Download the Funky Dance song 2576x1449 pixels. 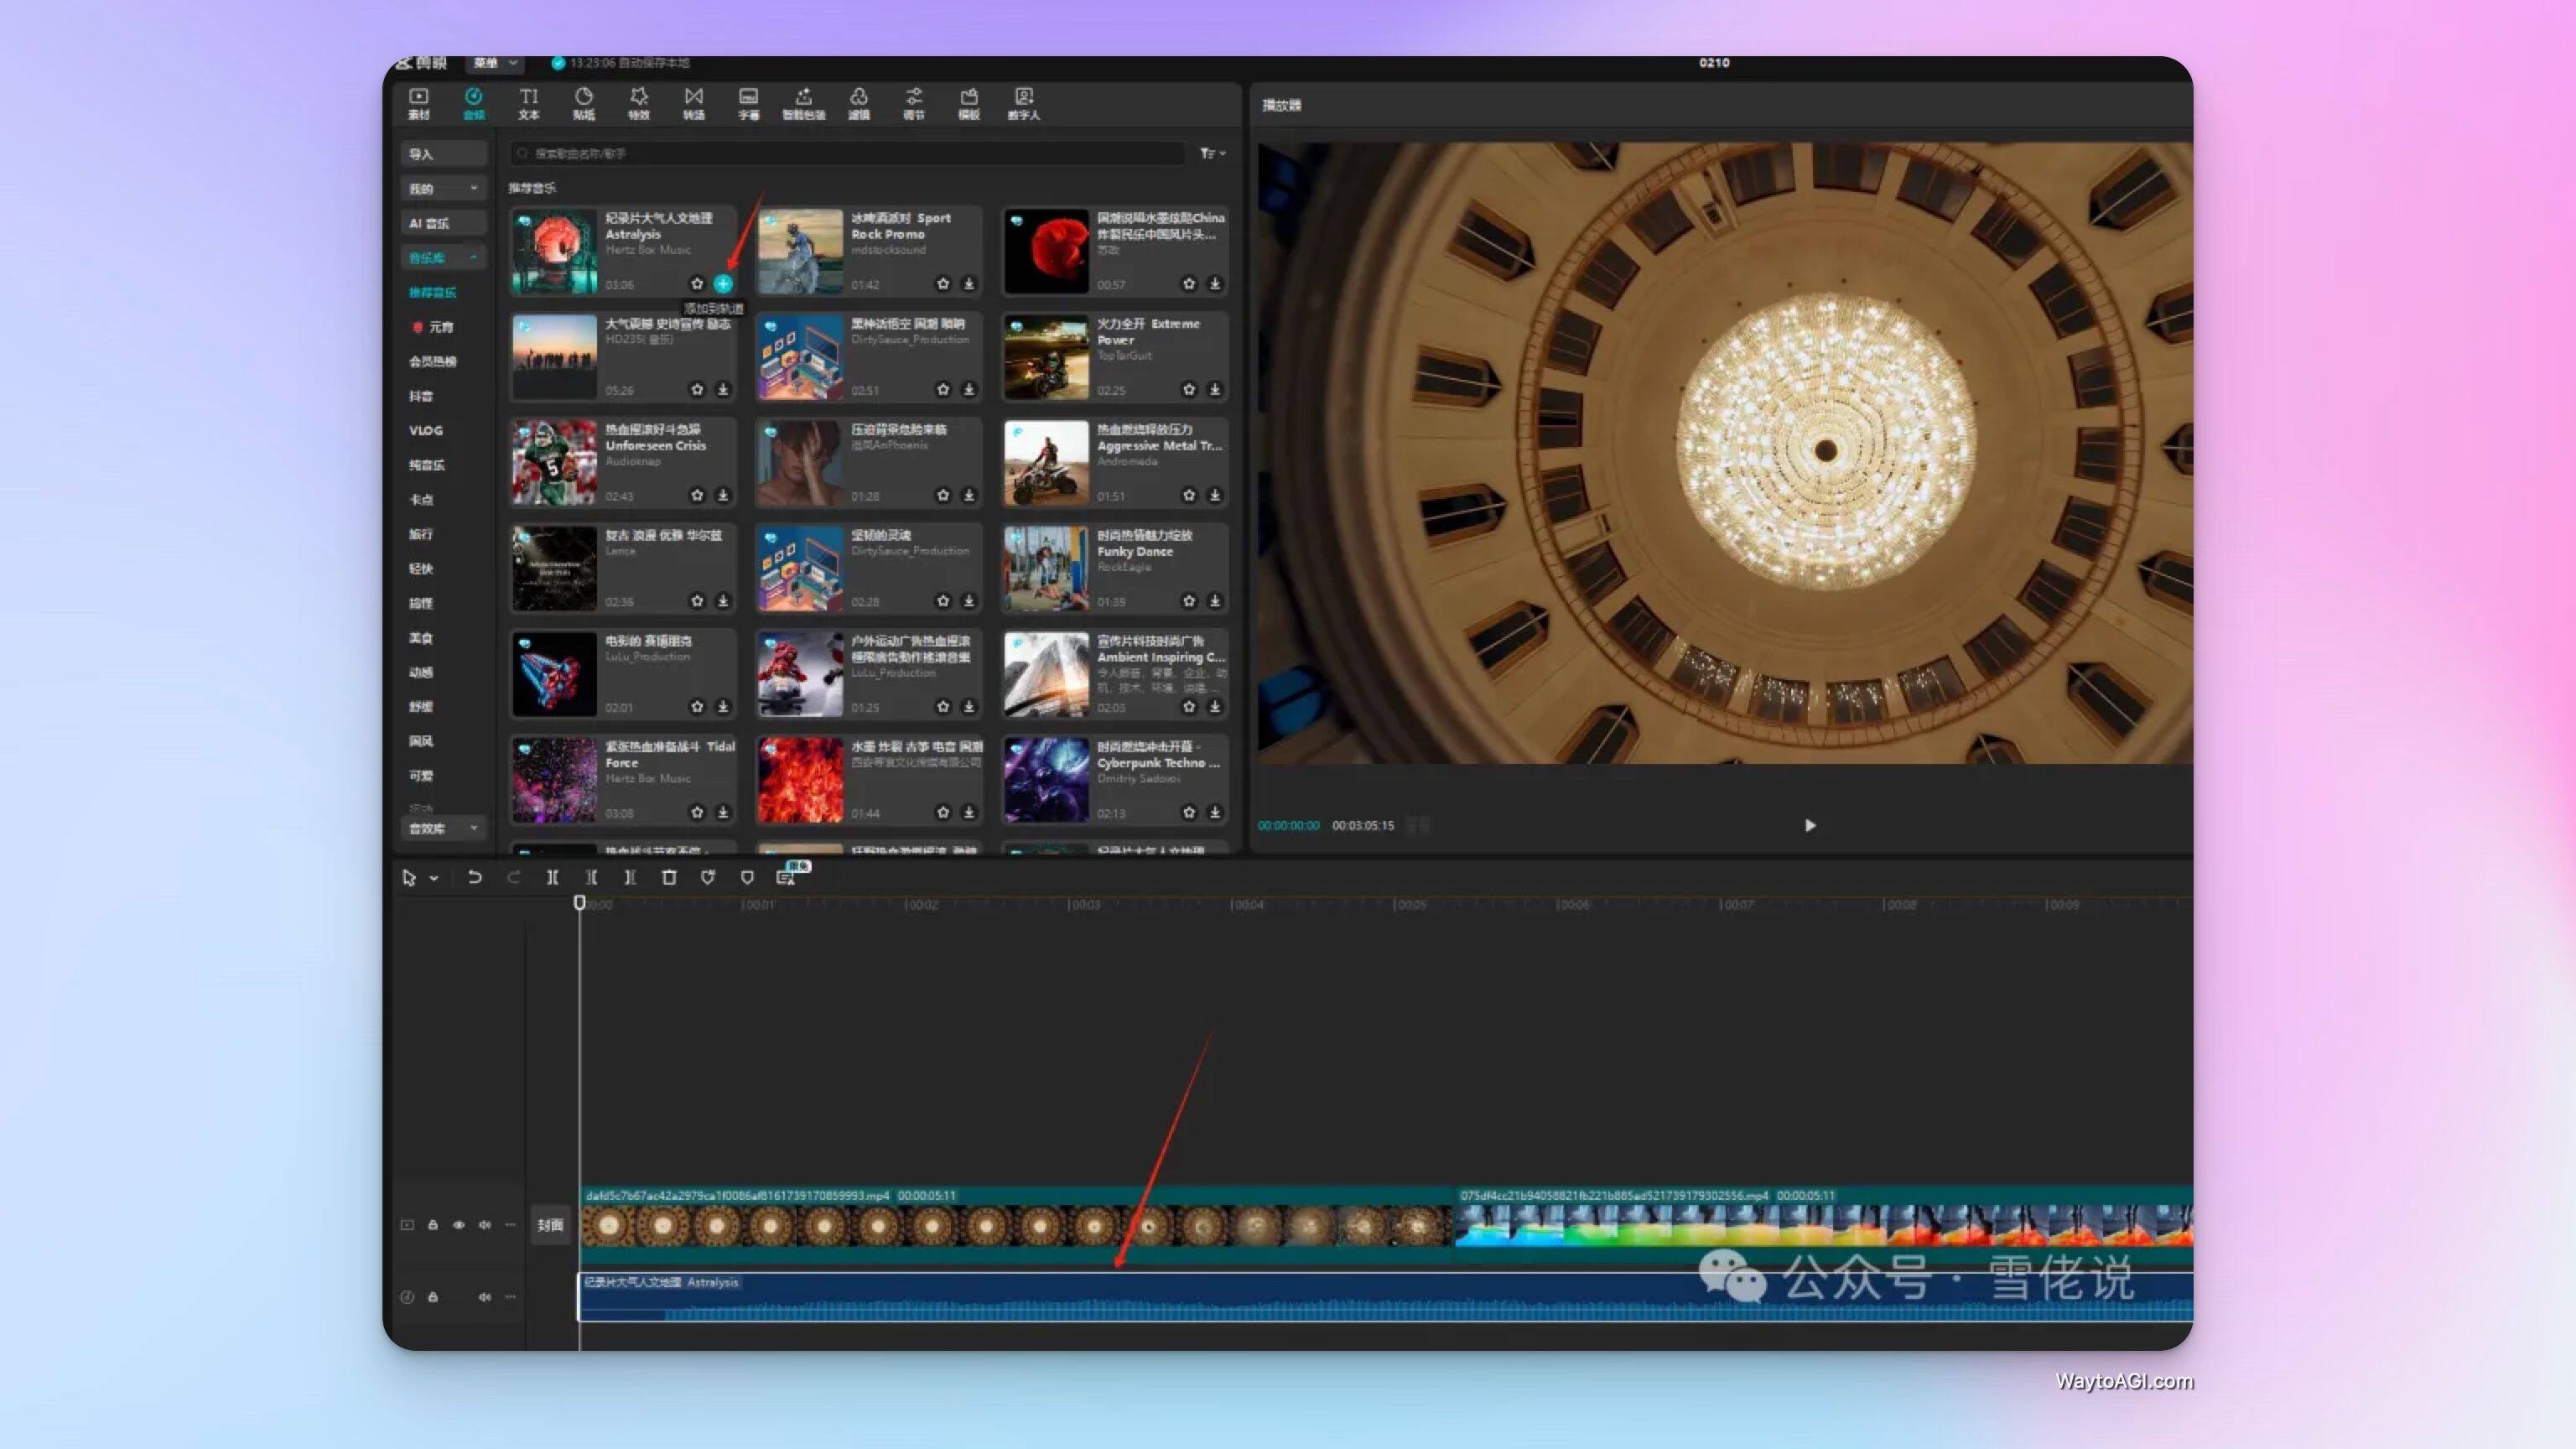click(x=1215, y=601)
